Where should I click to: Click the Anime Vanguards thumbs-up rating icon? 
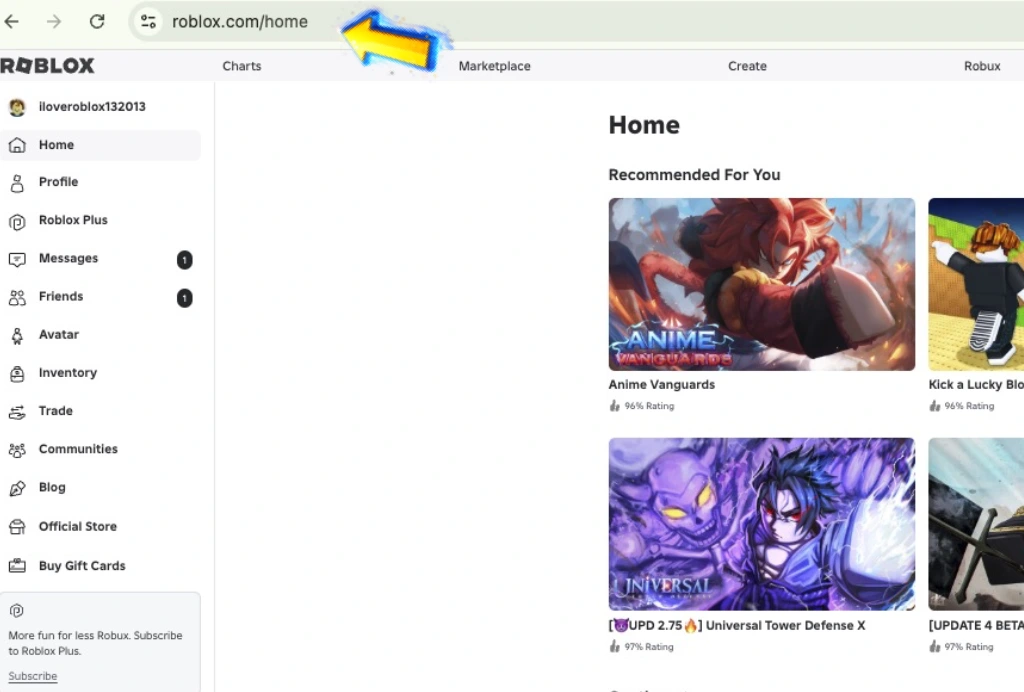coord(614,406)
